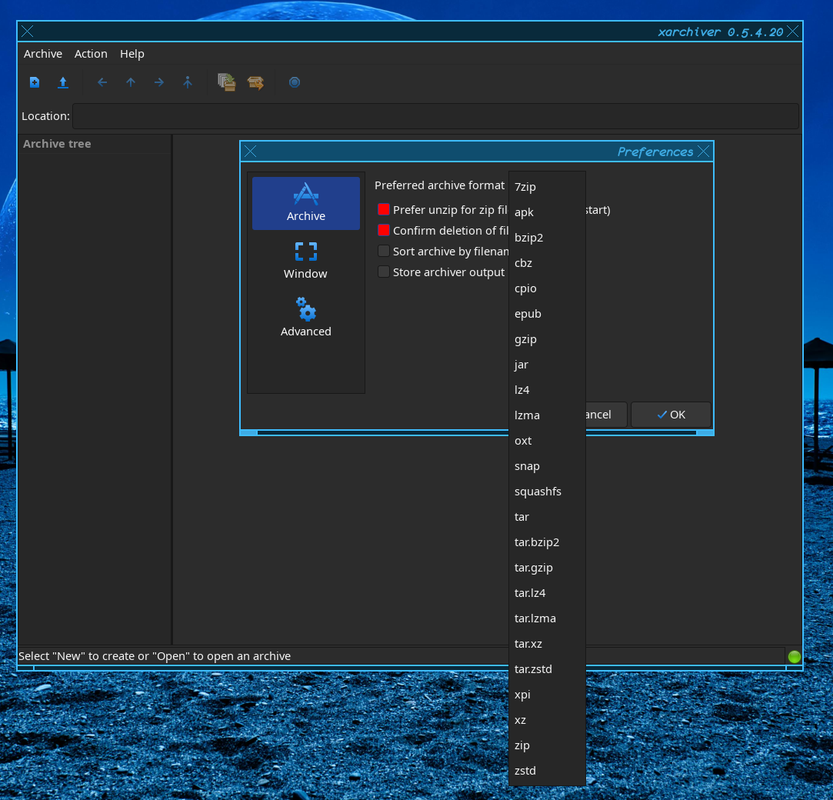Select tar.lz4 format option
833x800 pixels.
point(547,593)
